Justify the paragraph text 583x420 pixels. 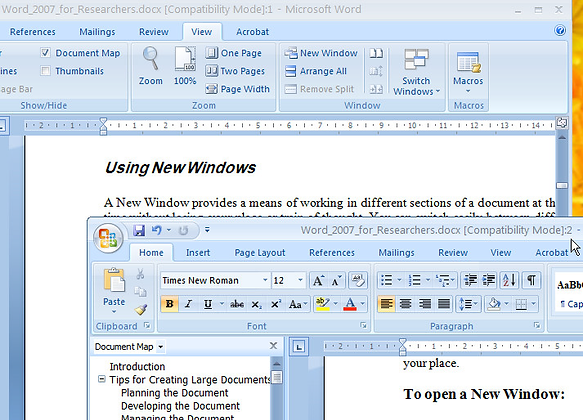point(444,304)
